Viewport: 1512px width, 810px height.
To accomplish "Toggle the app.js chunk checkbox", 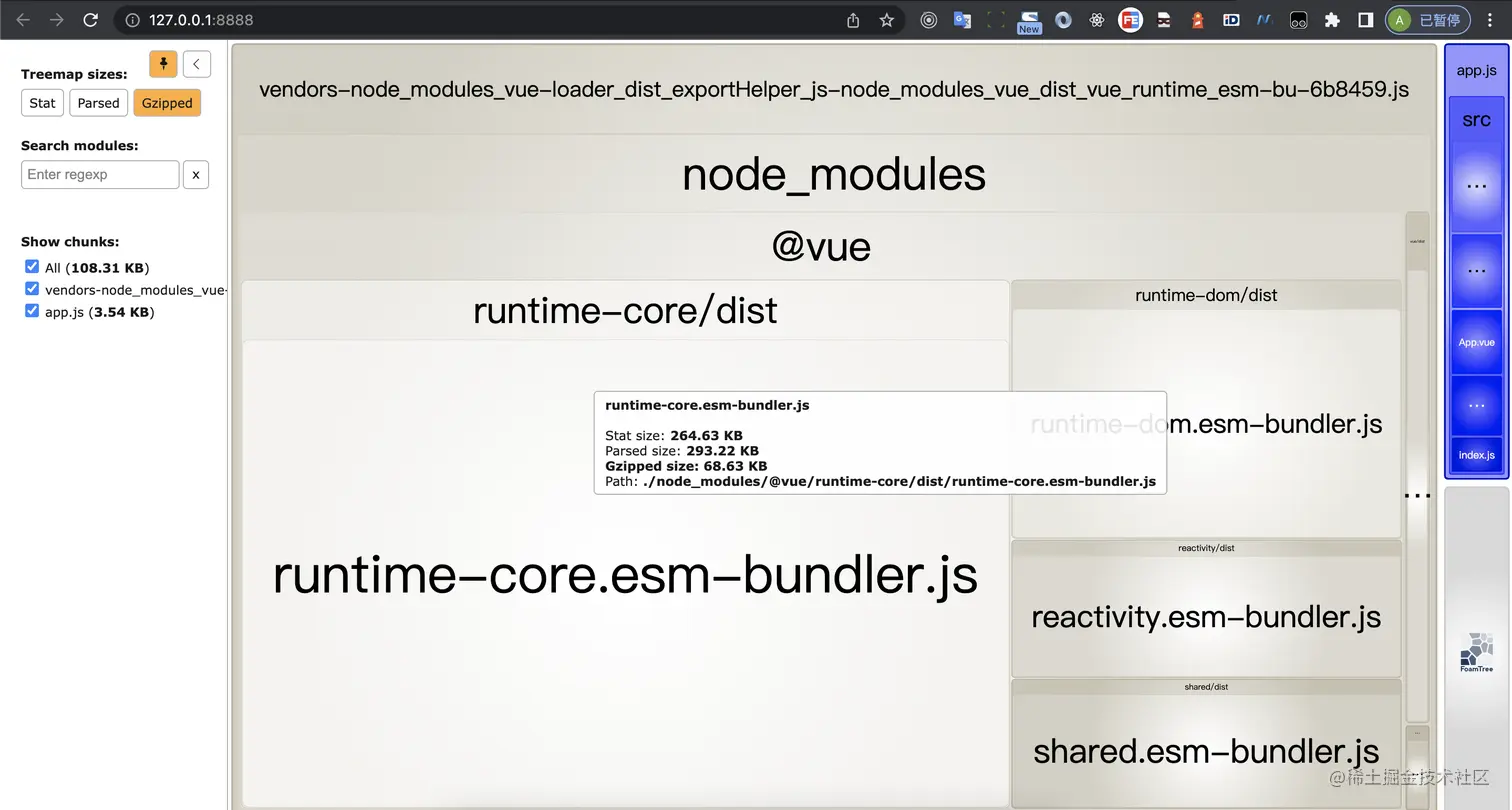I will 32,311.
